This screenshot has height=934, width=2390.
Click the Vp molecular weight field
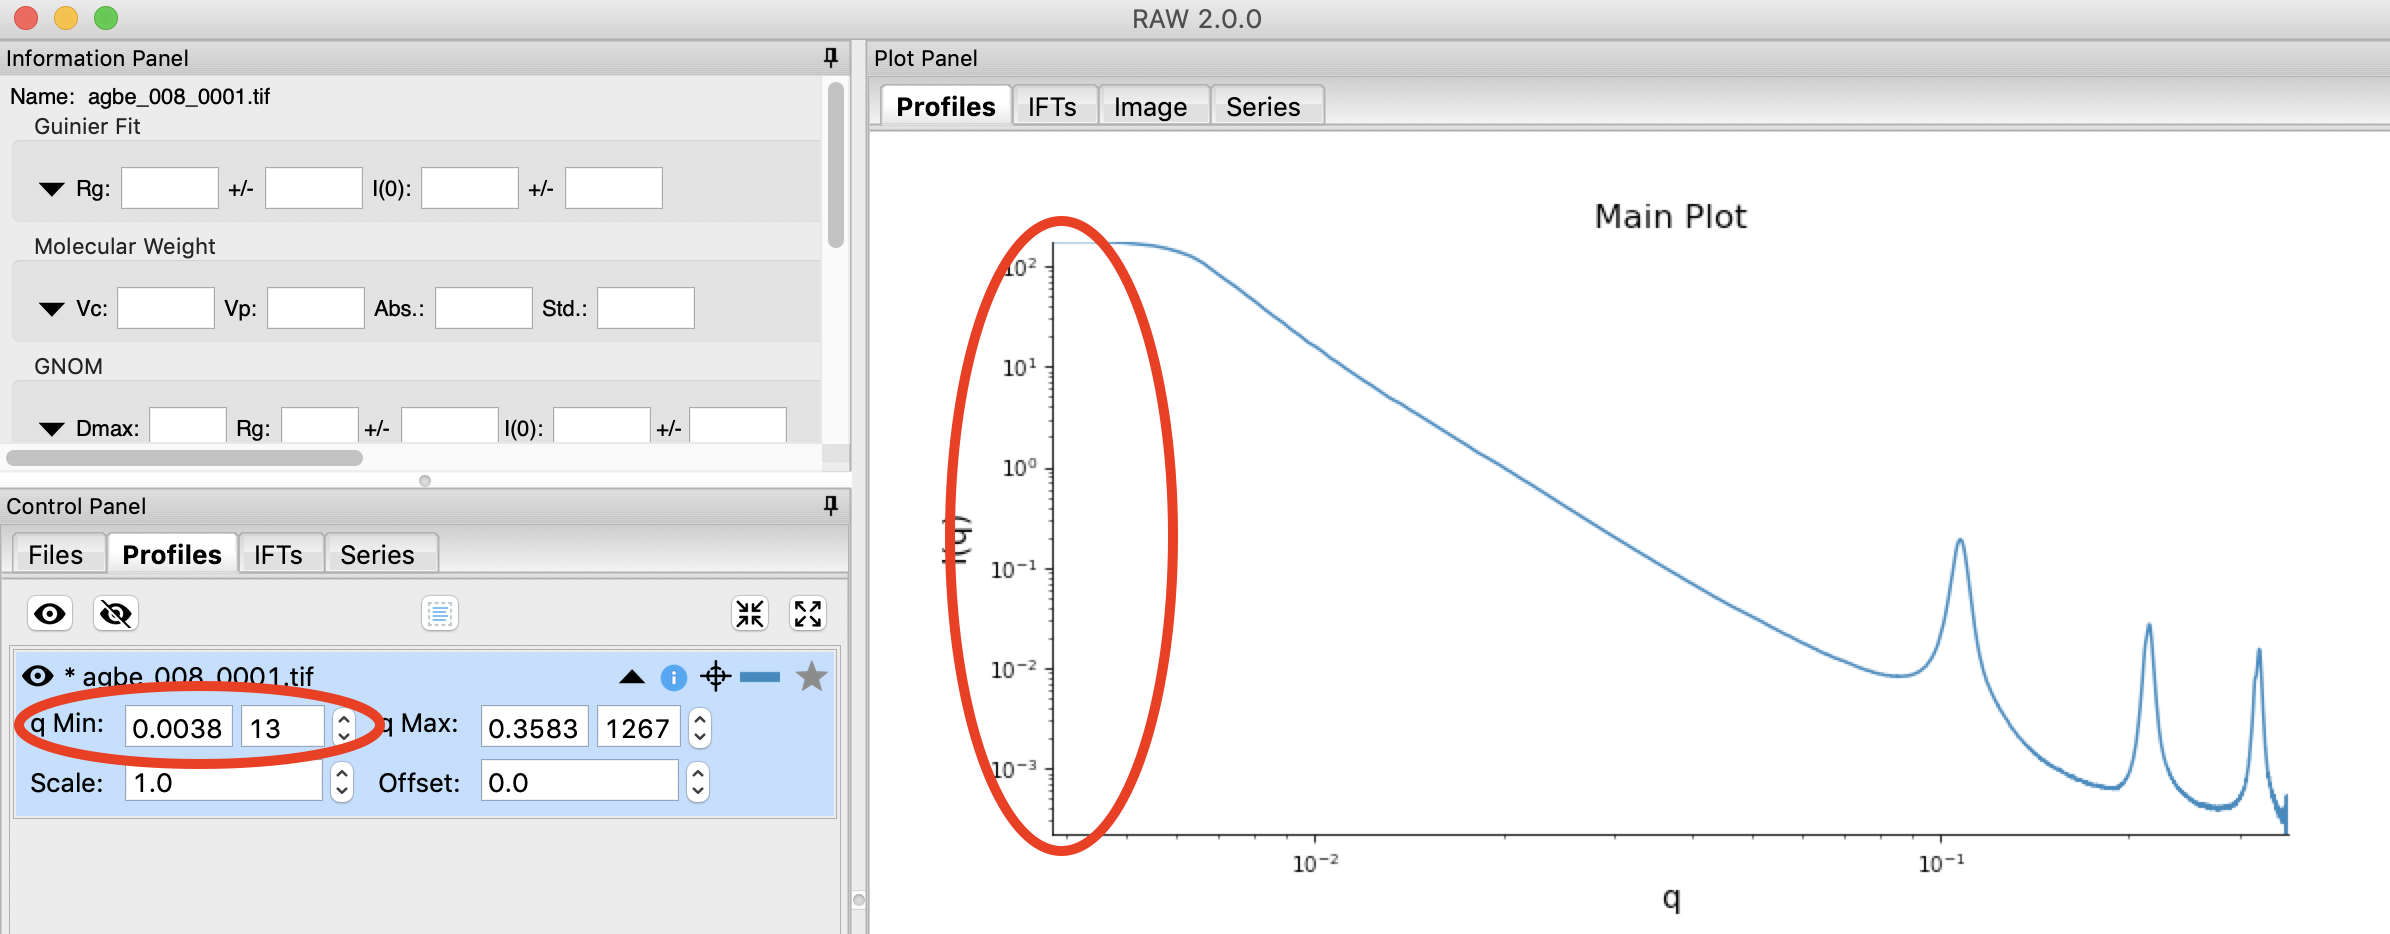click(x=316, y=308)
